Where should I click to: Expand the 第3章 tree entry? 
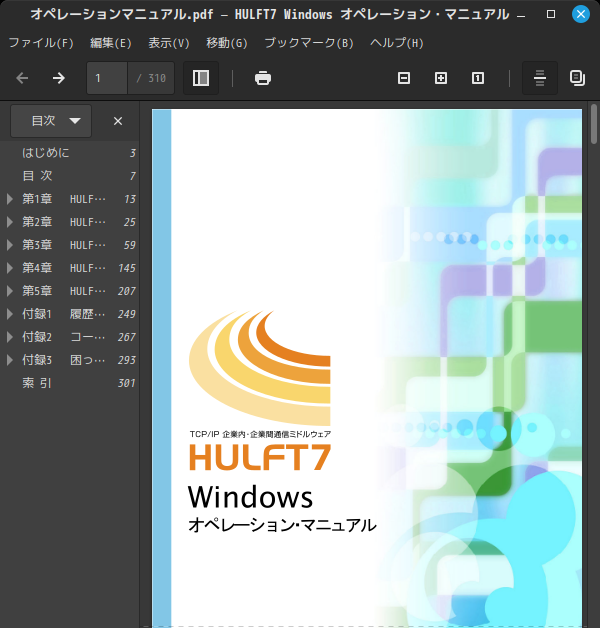tap(10, 245)
